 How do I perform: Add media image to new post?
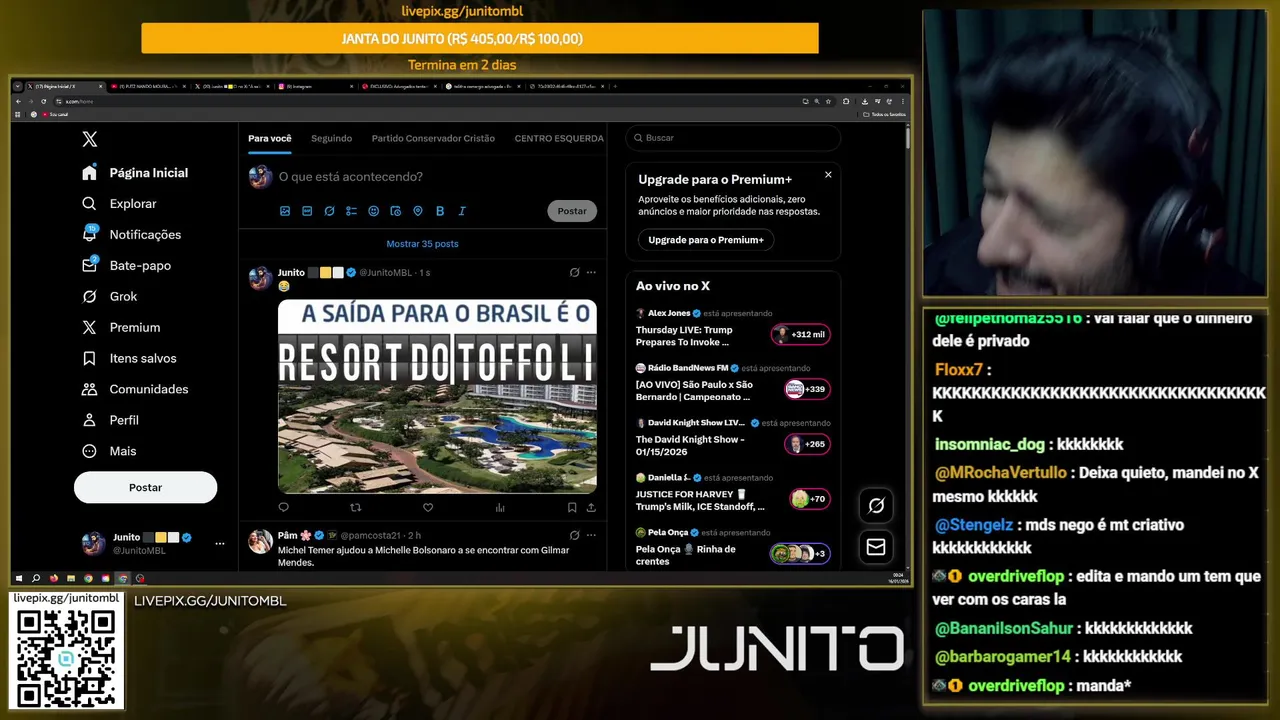[x=285, y=211]
